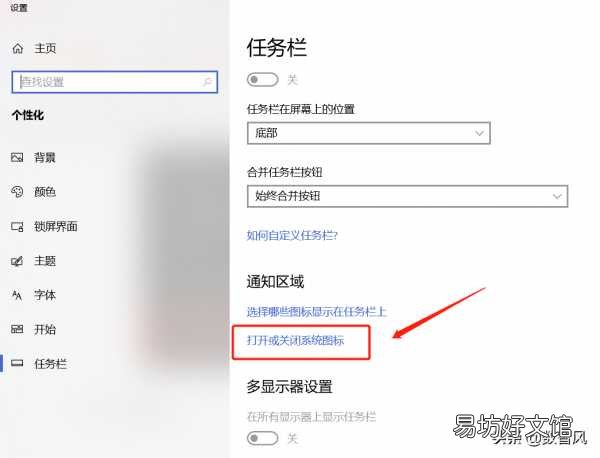
Task: Click the 锁屏界面 lock screen icon
Action: tap(17, 227)
